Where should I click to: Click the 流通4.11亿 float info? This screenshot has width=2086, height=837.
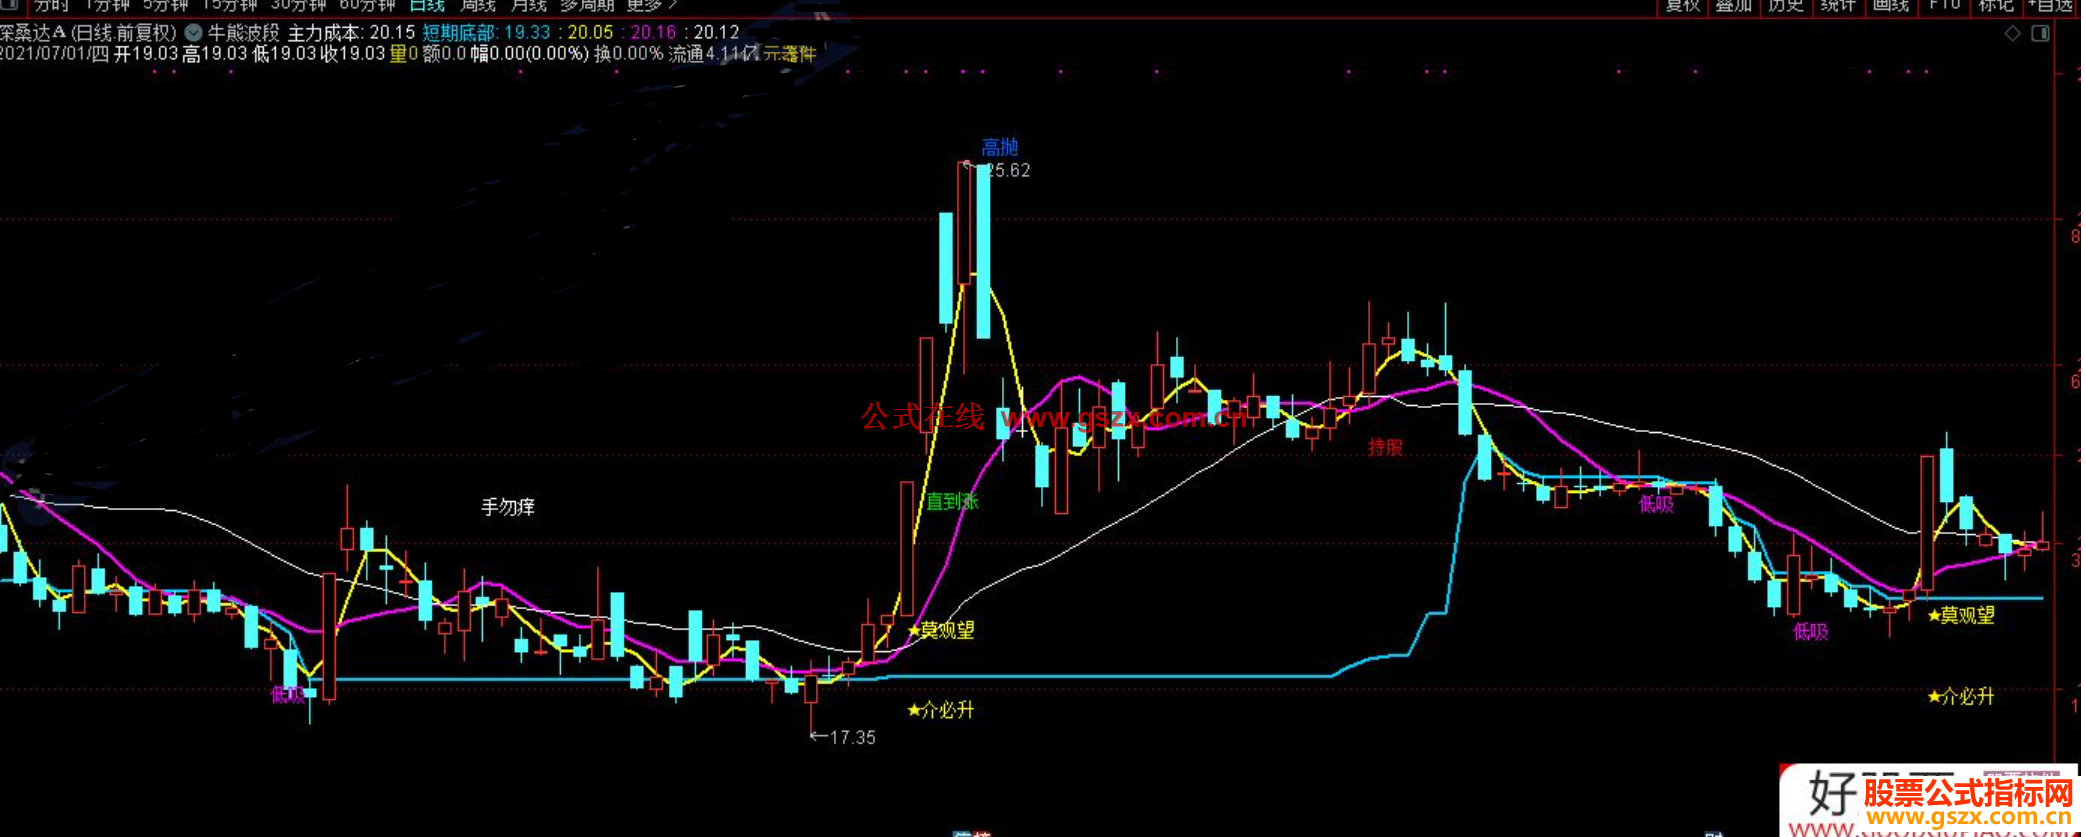pyautogui.click(x=714, y=54)
